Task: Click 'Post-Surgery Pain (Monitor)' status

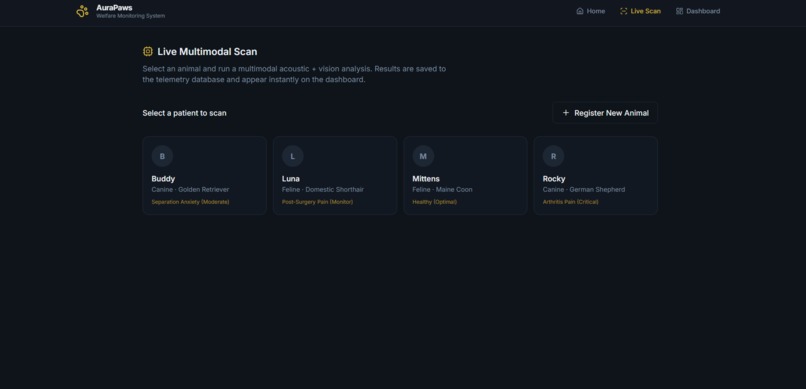Action: 317,202
